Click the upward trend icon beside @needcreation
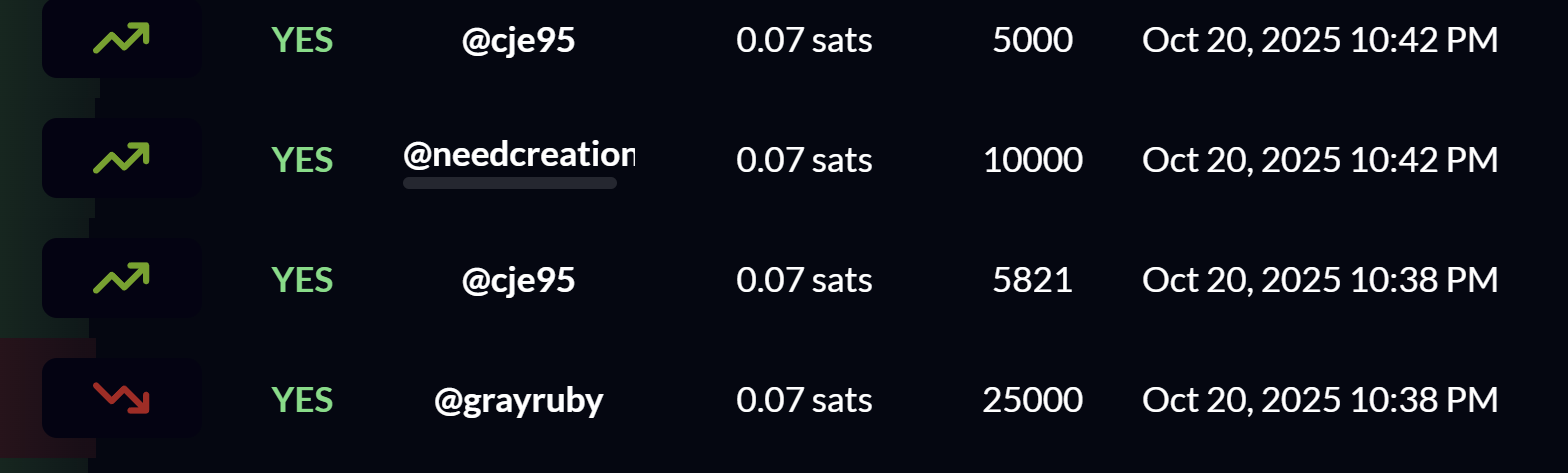Image resolution: width=1568 pixels, height=473 pixels. click(x=121, y=158)
